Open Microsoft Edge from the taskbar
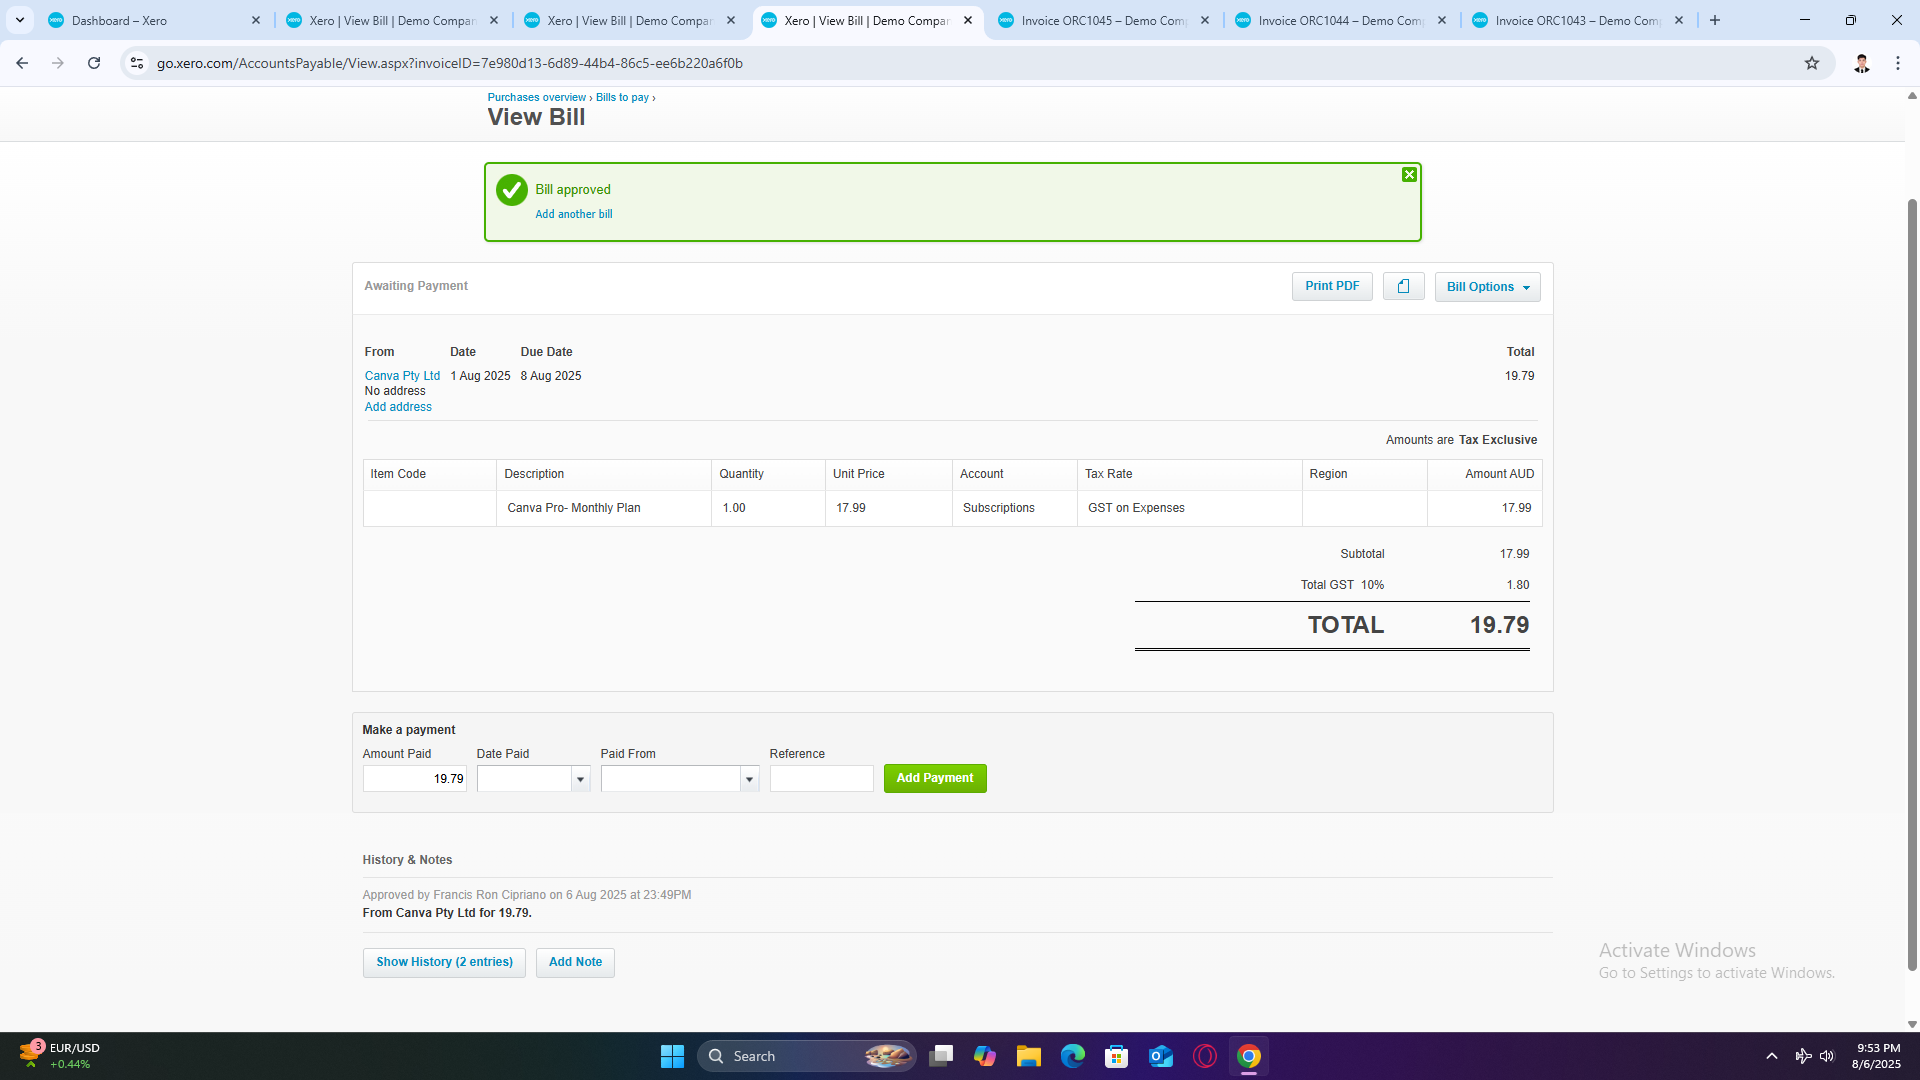1920x1080 pixels. click(1073, 1056)
